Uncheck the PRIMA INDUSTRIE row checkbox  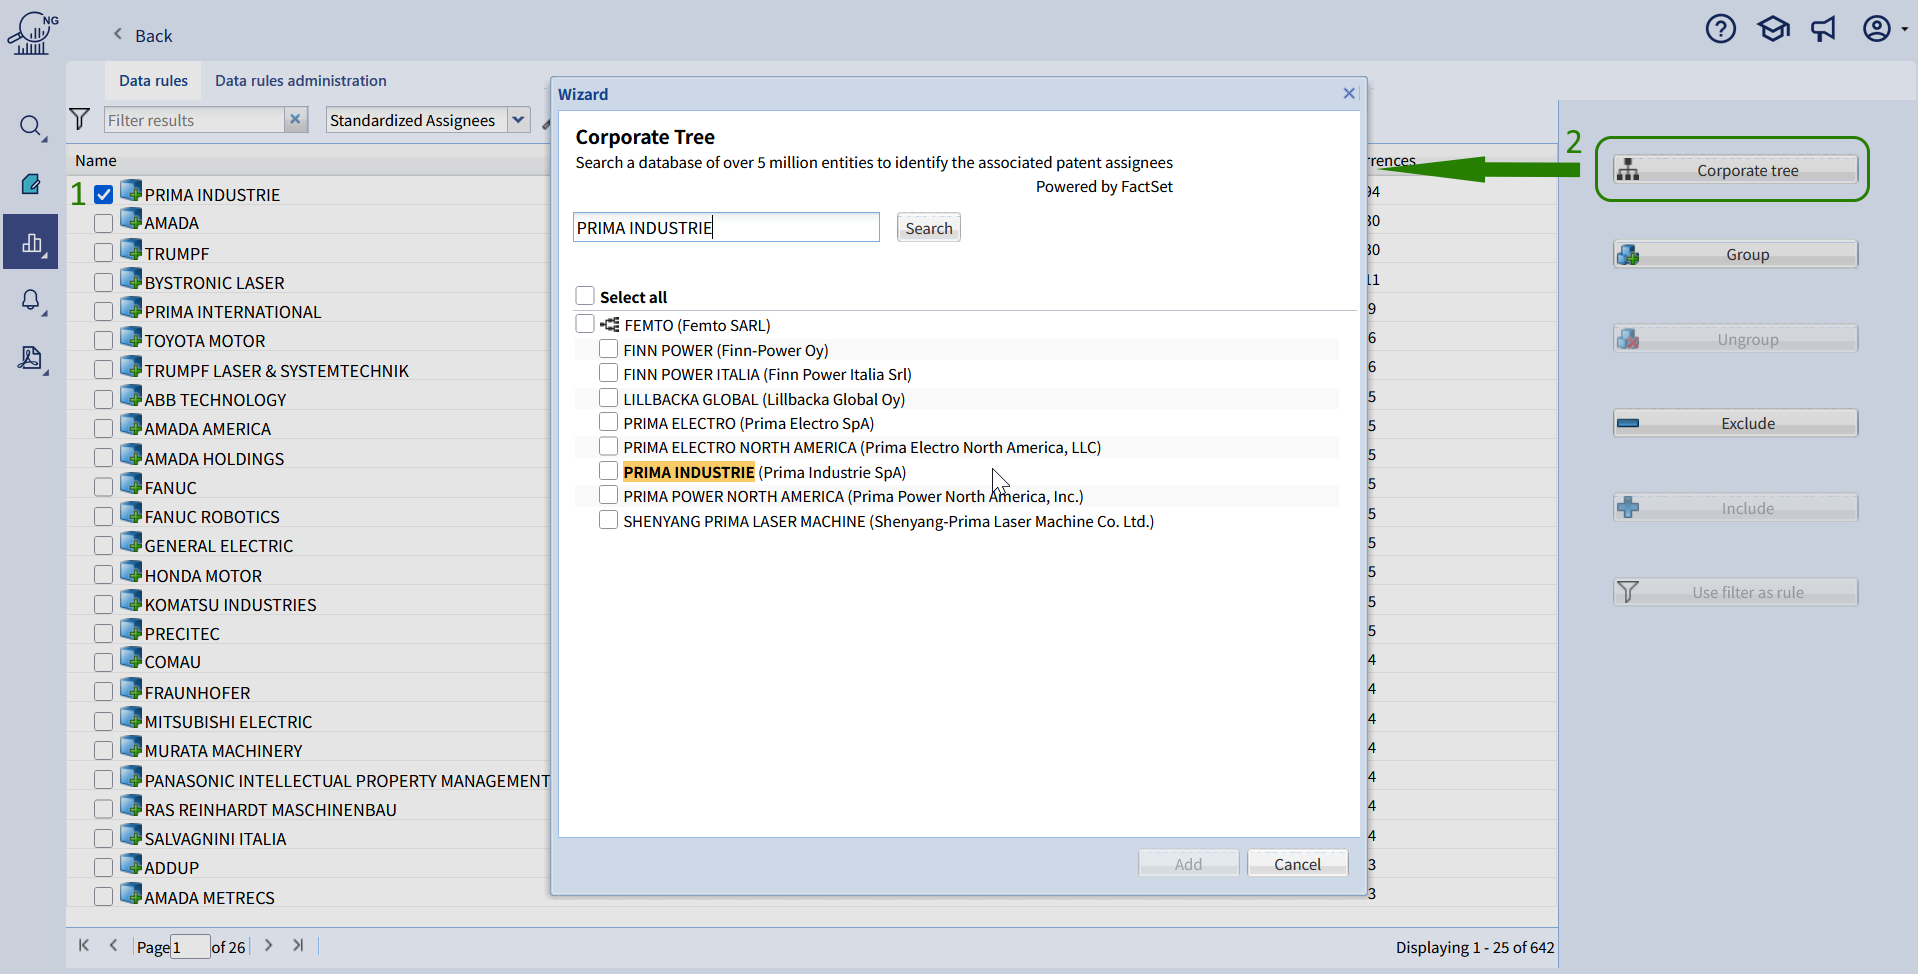point(104,194)
